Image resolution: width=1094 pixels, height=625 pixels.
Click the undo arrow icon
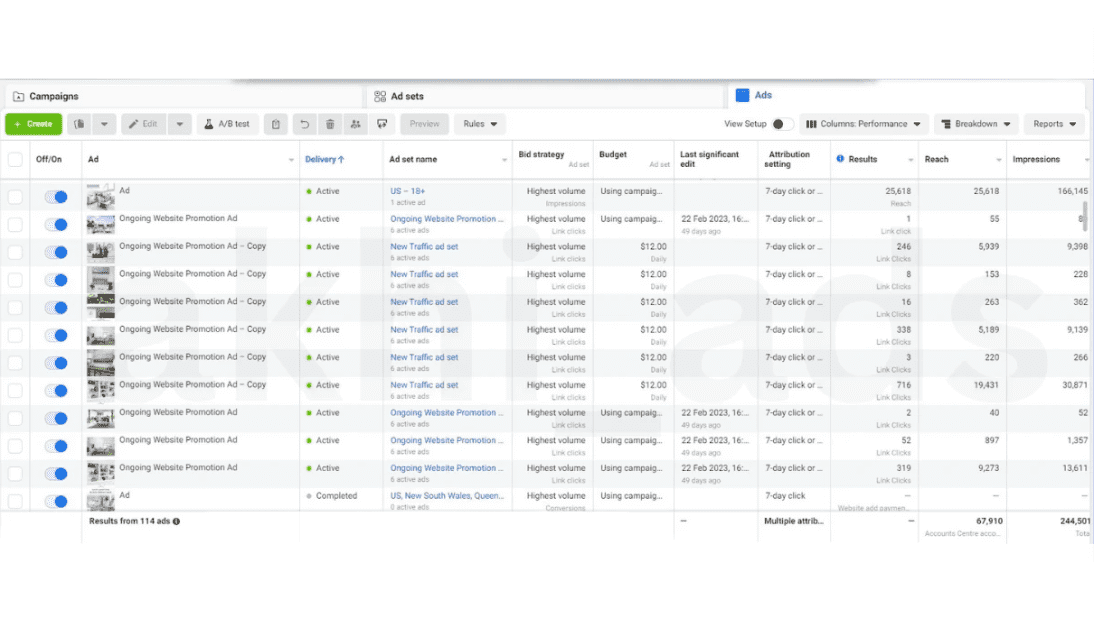305,124
